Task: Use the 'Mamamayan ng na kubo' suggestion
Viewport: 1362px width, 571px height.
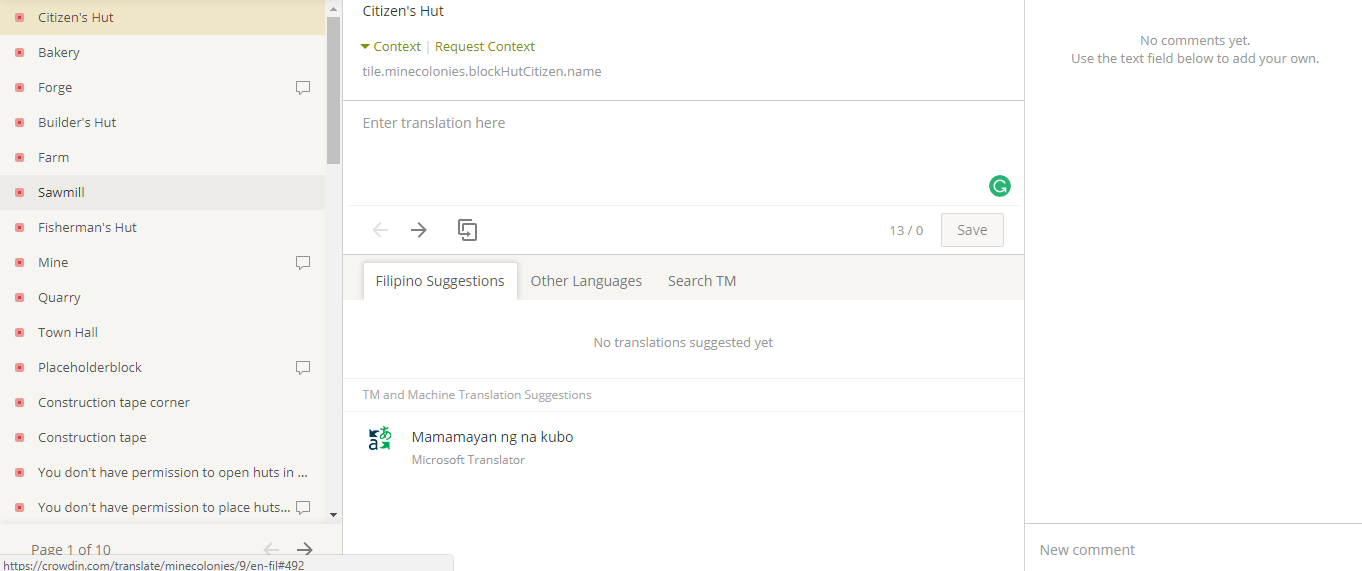Action: (x=493, y=437)
